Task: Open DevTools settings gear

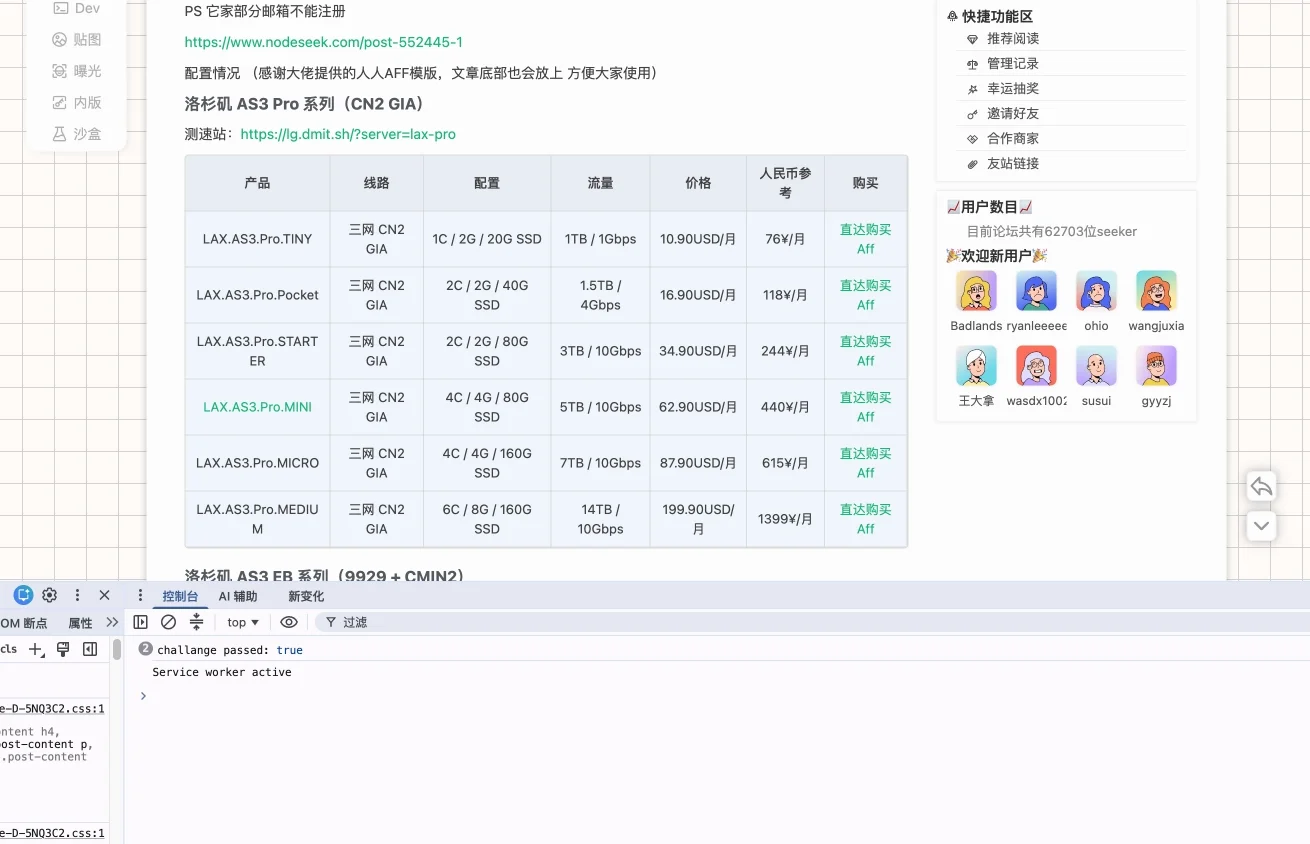Action: point(49,595)
